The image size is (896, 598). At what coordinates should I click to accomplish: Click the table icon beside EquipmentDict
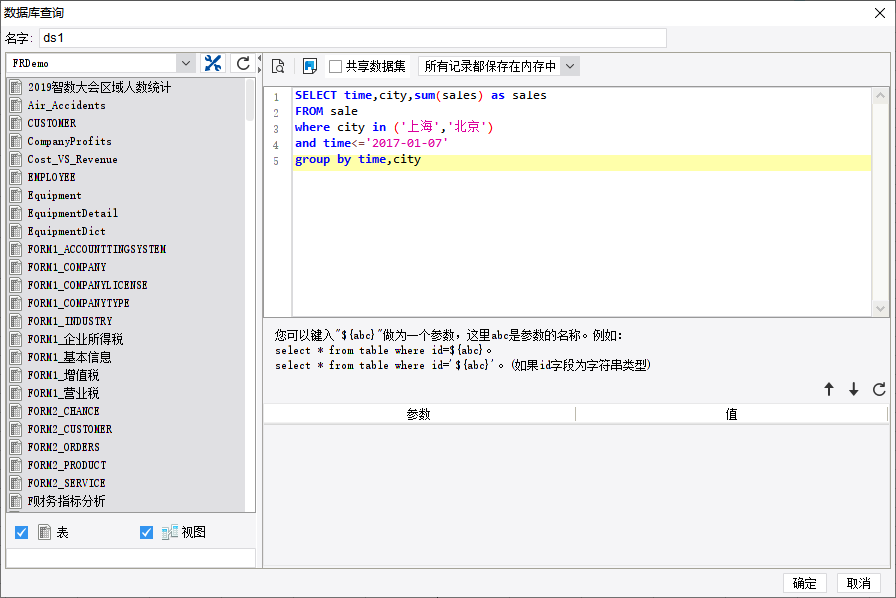pos(16,231)
